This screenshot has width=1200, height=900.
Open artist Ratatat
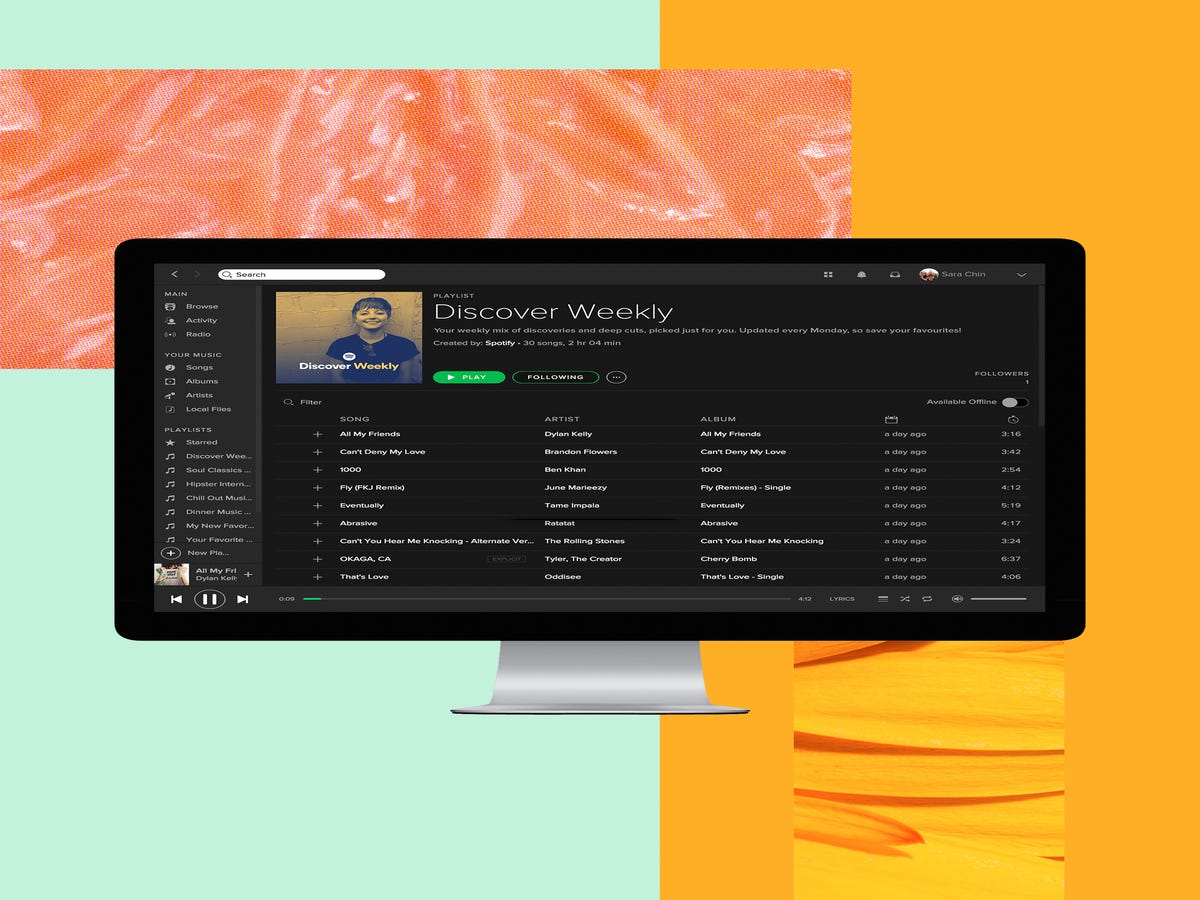point(559,523)
